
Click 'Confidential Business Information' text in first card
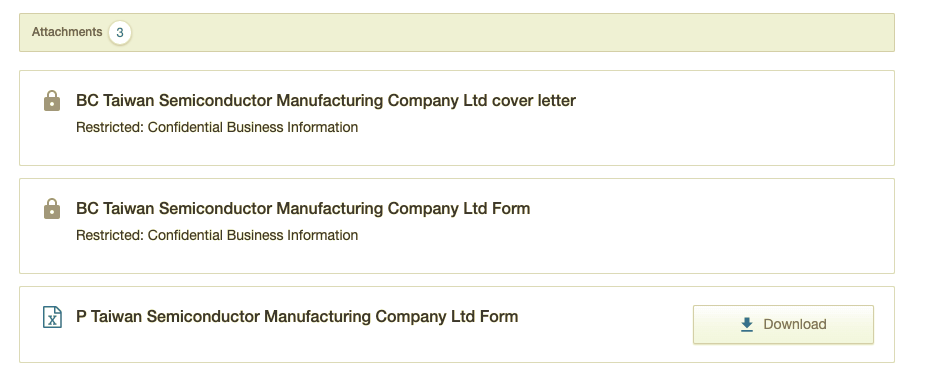tap(253, 127)
